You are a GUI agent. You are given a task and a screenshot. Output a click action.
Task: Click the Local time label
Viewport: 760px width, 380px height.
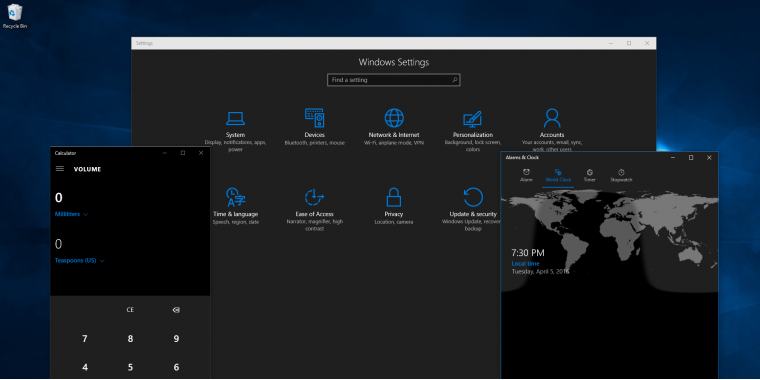click(x=525, y=264)
